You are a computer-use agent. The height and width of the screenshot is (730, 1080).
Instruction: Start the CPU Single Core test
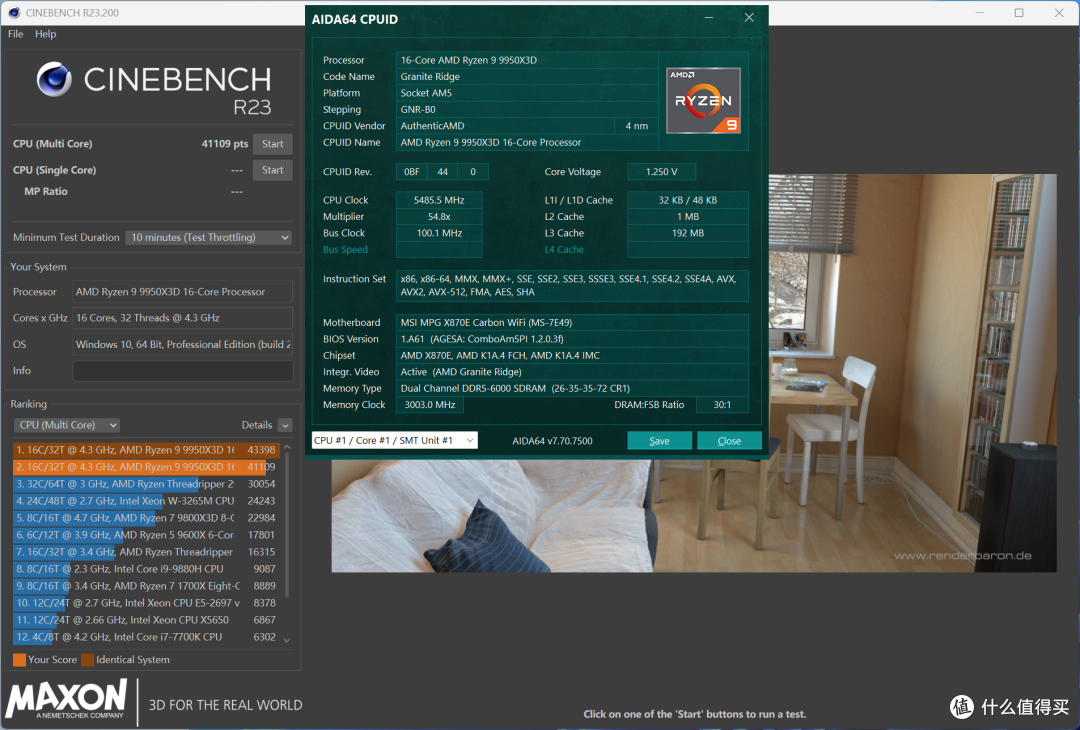273,170
